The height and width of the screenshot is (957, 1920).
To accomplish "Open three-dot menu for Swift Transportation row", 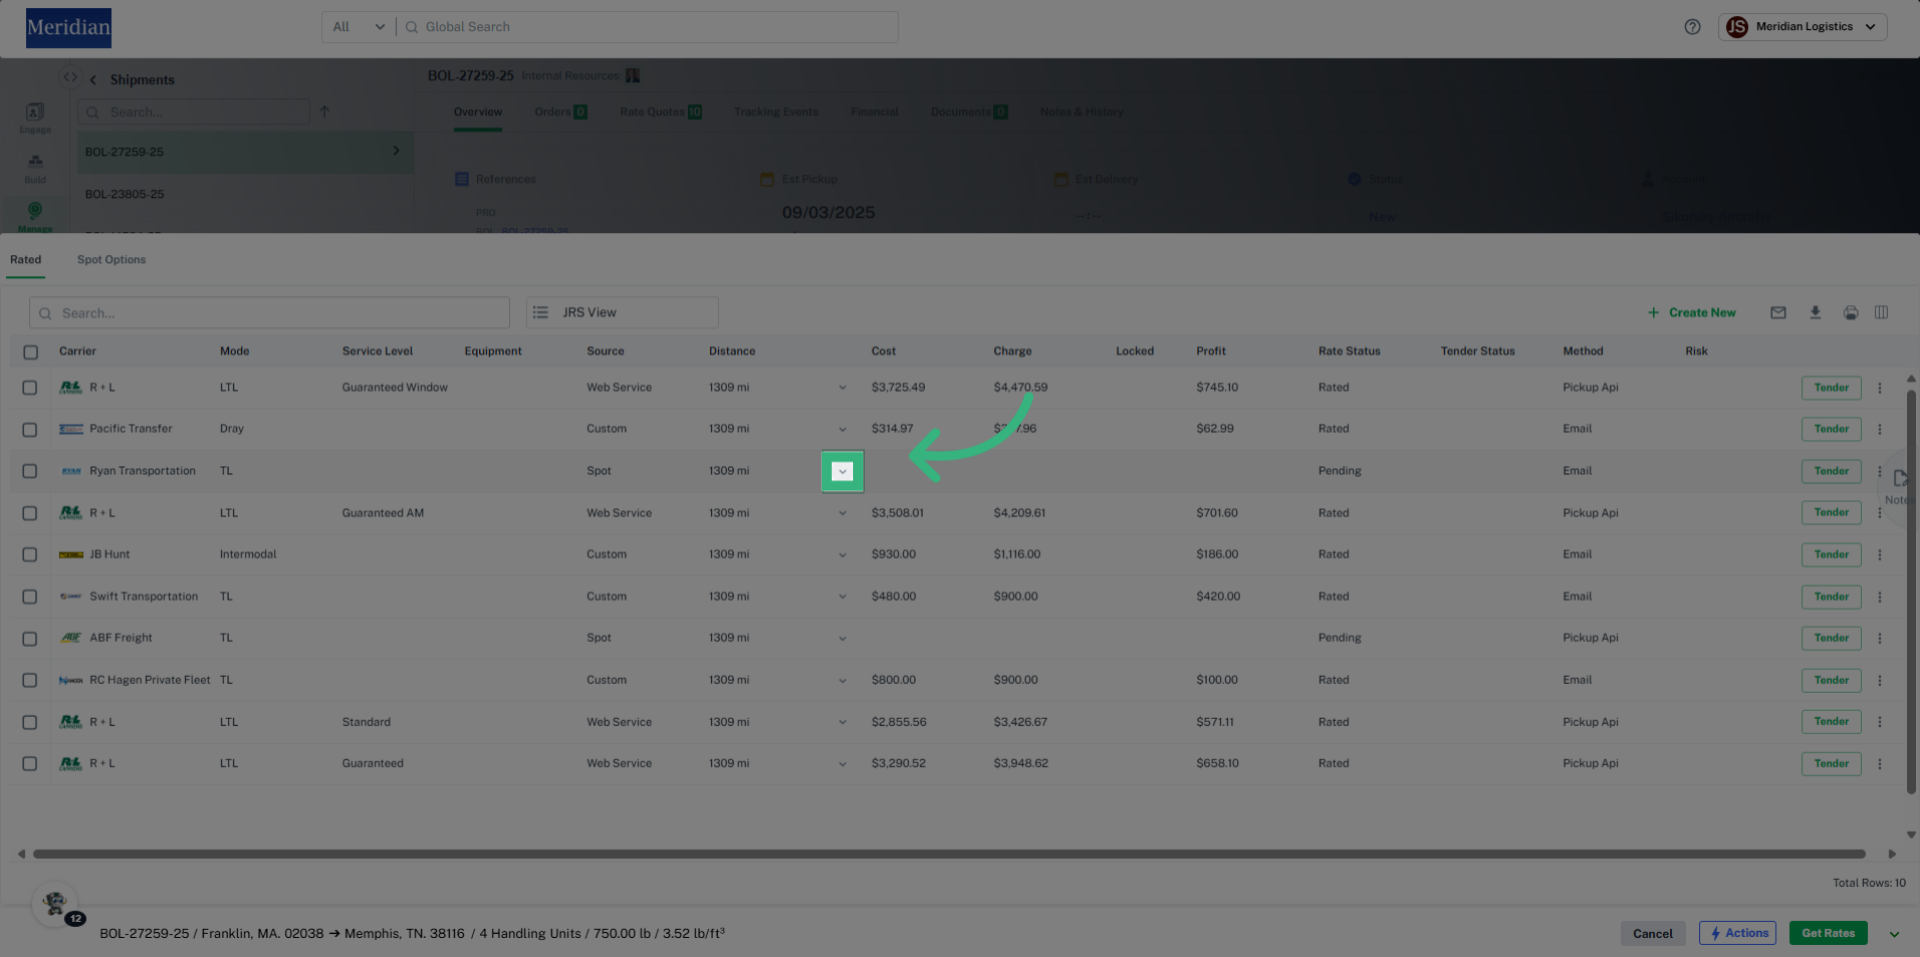I will pos(1880,597).
